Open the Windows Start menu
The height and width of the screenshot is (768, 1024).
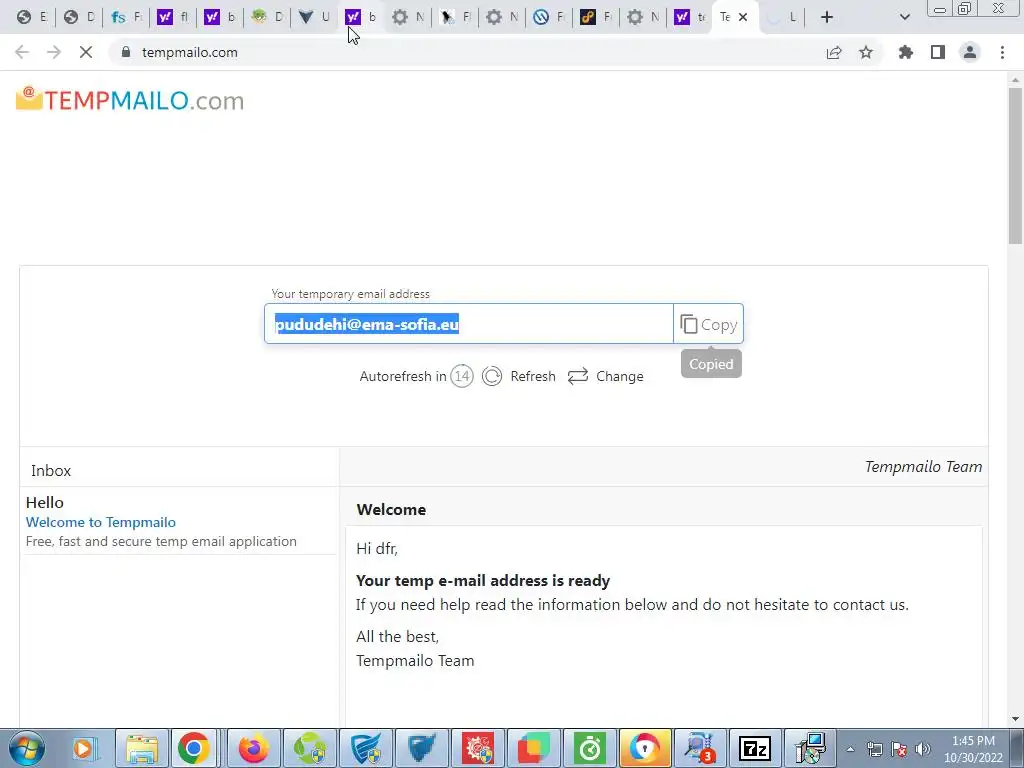click(26, 748)
